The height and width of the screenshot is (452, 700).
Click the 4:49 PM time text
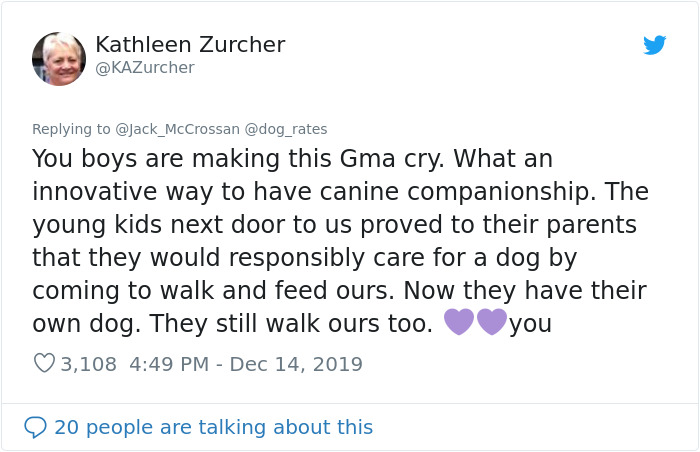(169, 363)
